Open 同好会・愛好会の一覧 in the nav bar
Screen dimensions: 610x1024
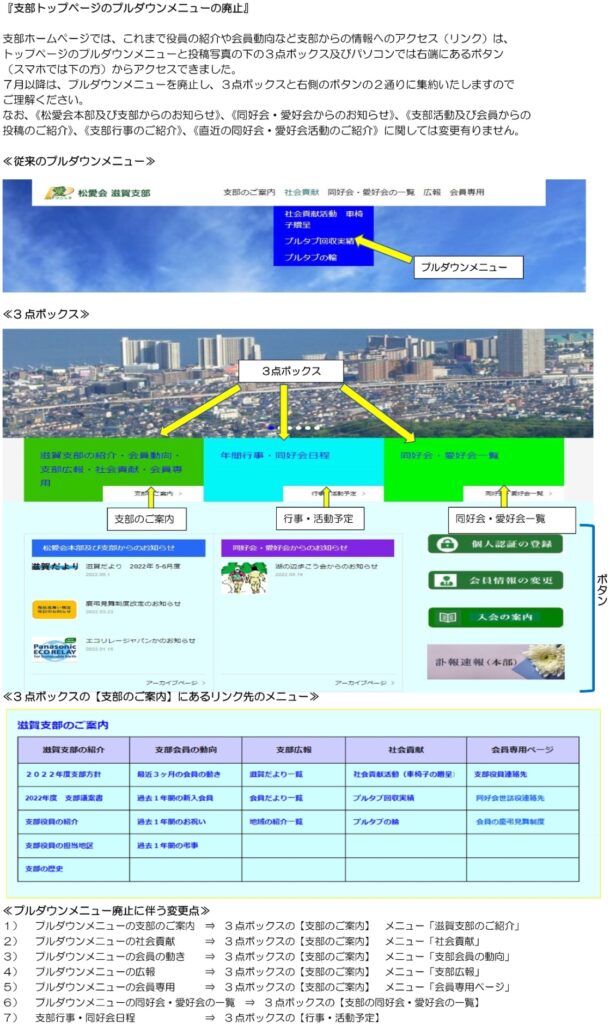[x=371, y=191]
